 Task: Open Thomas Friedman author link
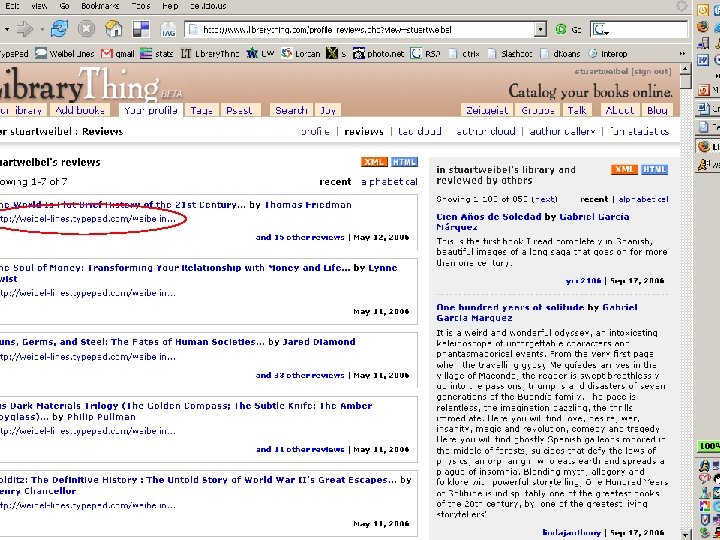pos(308,205)
